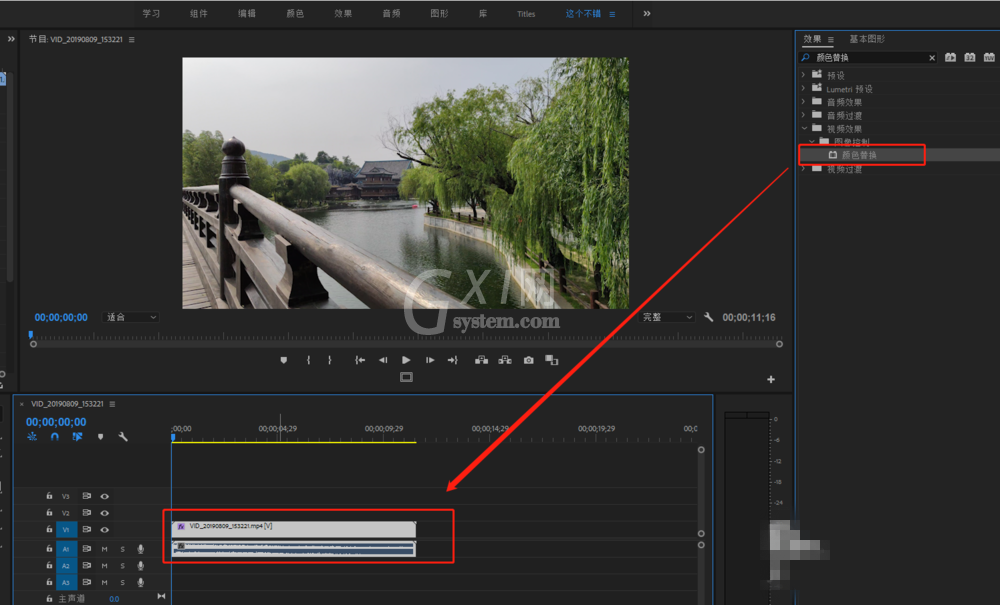This screenshot has width=1000, height=605.
Task: Solo the A3 audio track
Action: [122, 582]
